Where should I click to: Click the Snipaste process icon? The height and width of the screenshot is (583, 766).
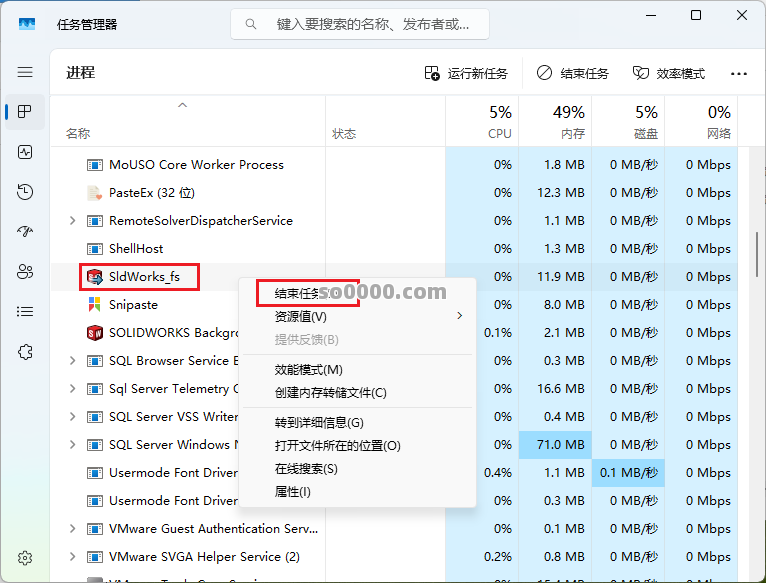pyautogui.click(x=94, y=304)
